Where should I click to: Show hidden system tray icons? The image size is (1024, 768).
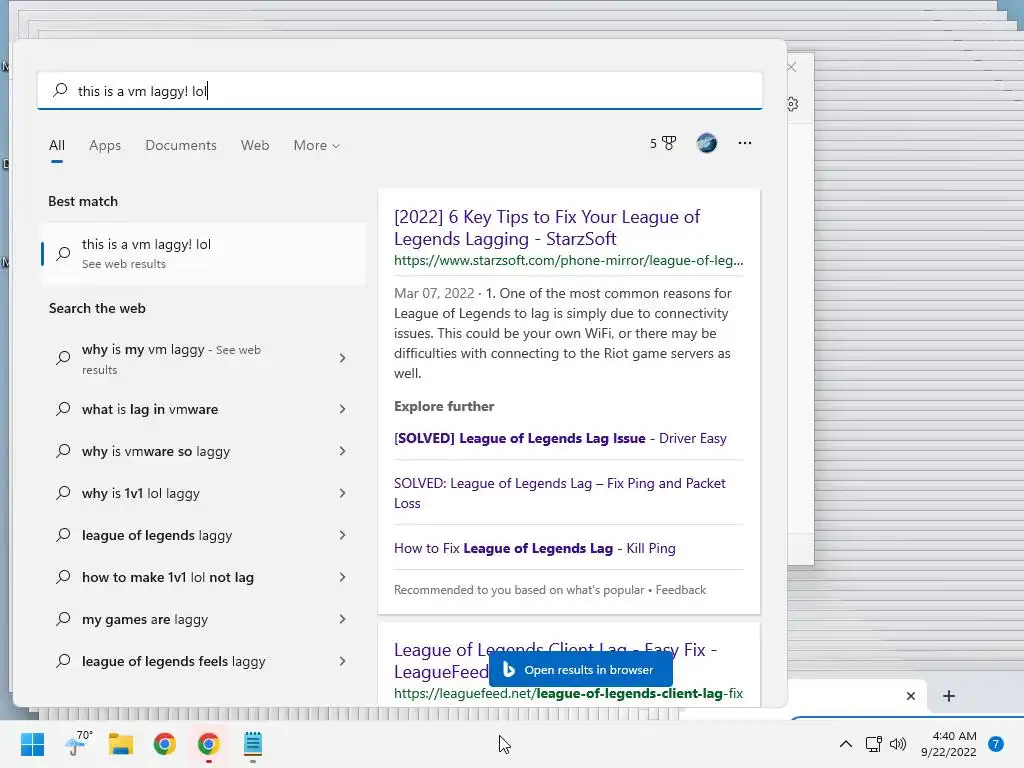[x=846, y=744]
